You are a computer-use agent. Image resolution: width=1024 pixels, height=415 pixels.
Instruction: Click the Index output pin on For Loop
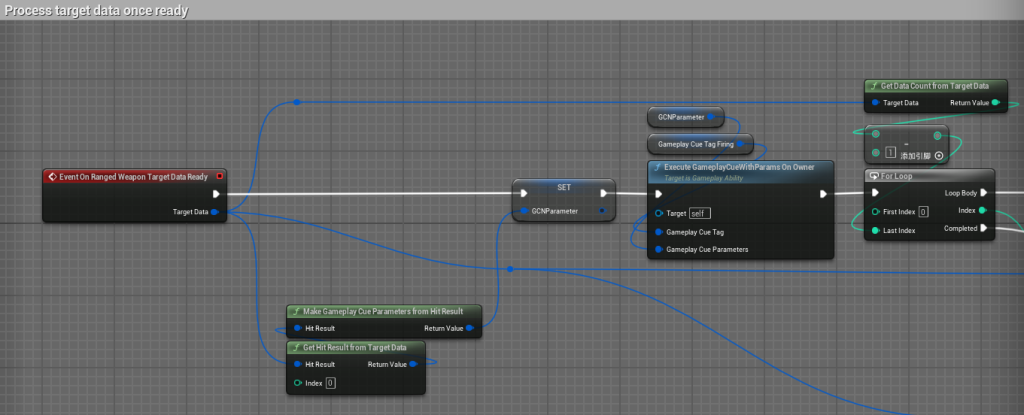click(983, 211)
